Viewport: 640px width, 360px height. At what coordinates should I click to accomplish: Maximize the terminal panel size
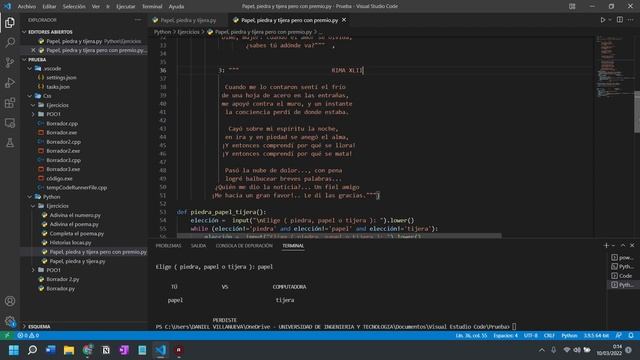click(623, 245)
